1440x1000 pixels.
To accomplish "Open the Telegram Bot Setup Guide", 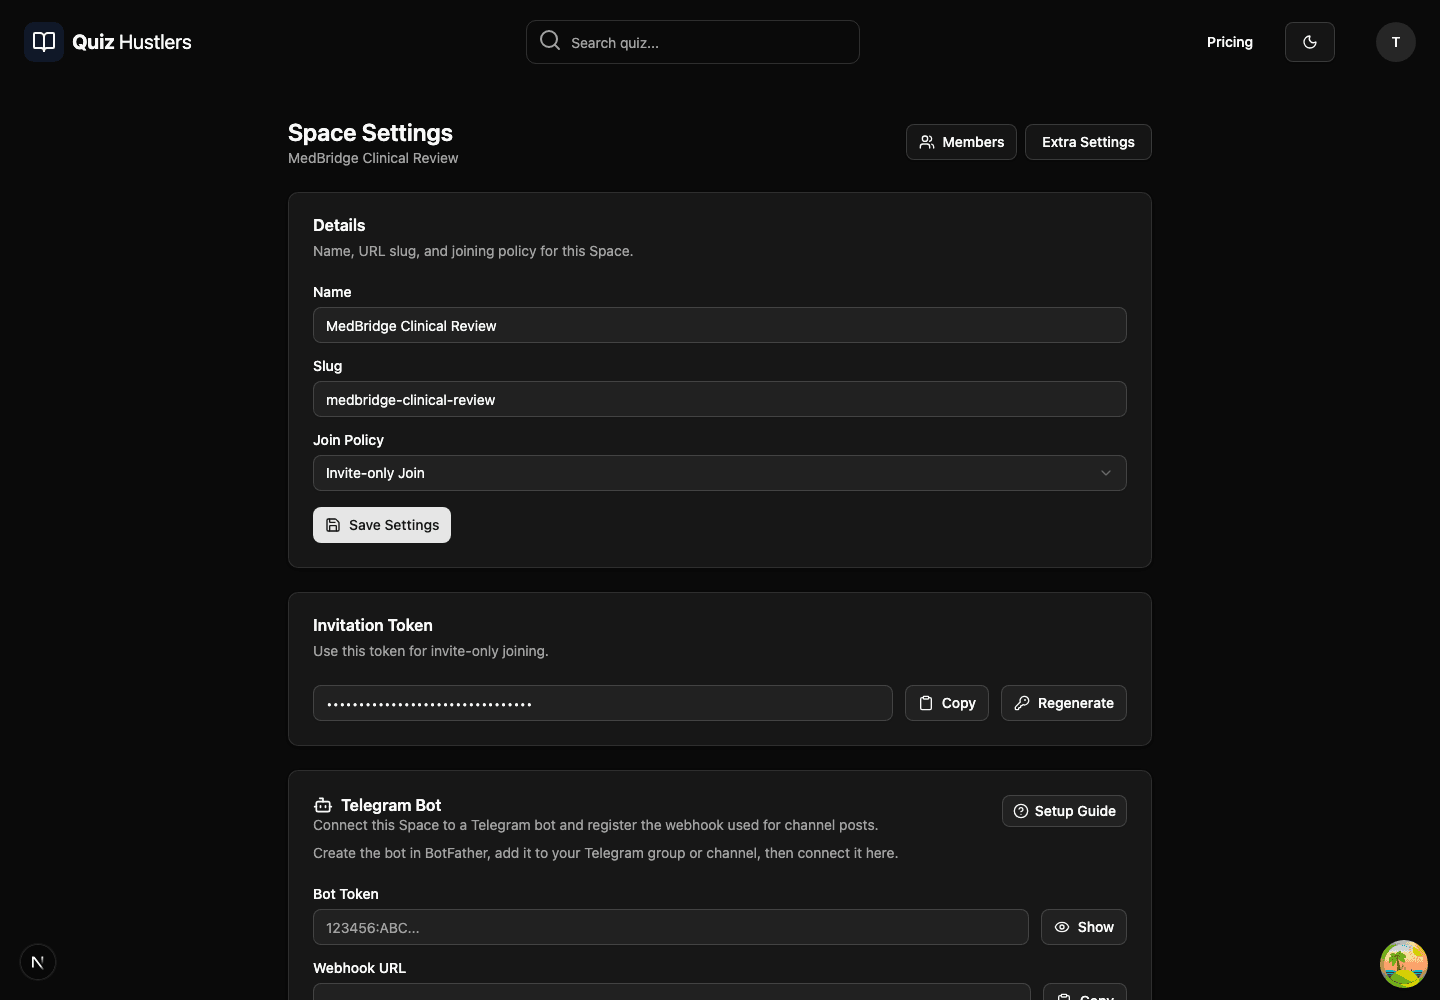I will coord(1064,811).
